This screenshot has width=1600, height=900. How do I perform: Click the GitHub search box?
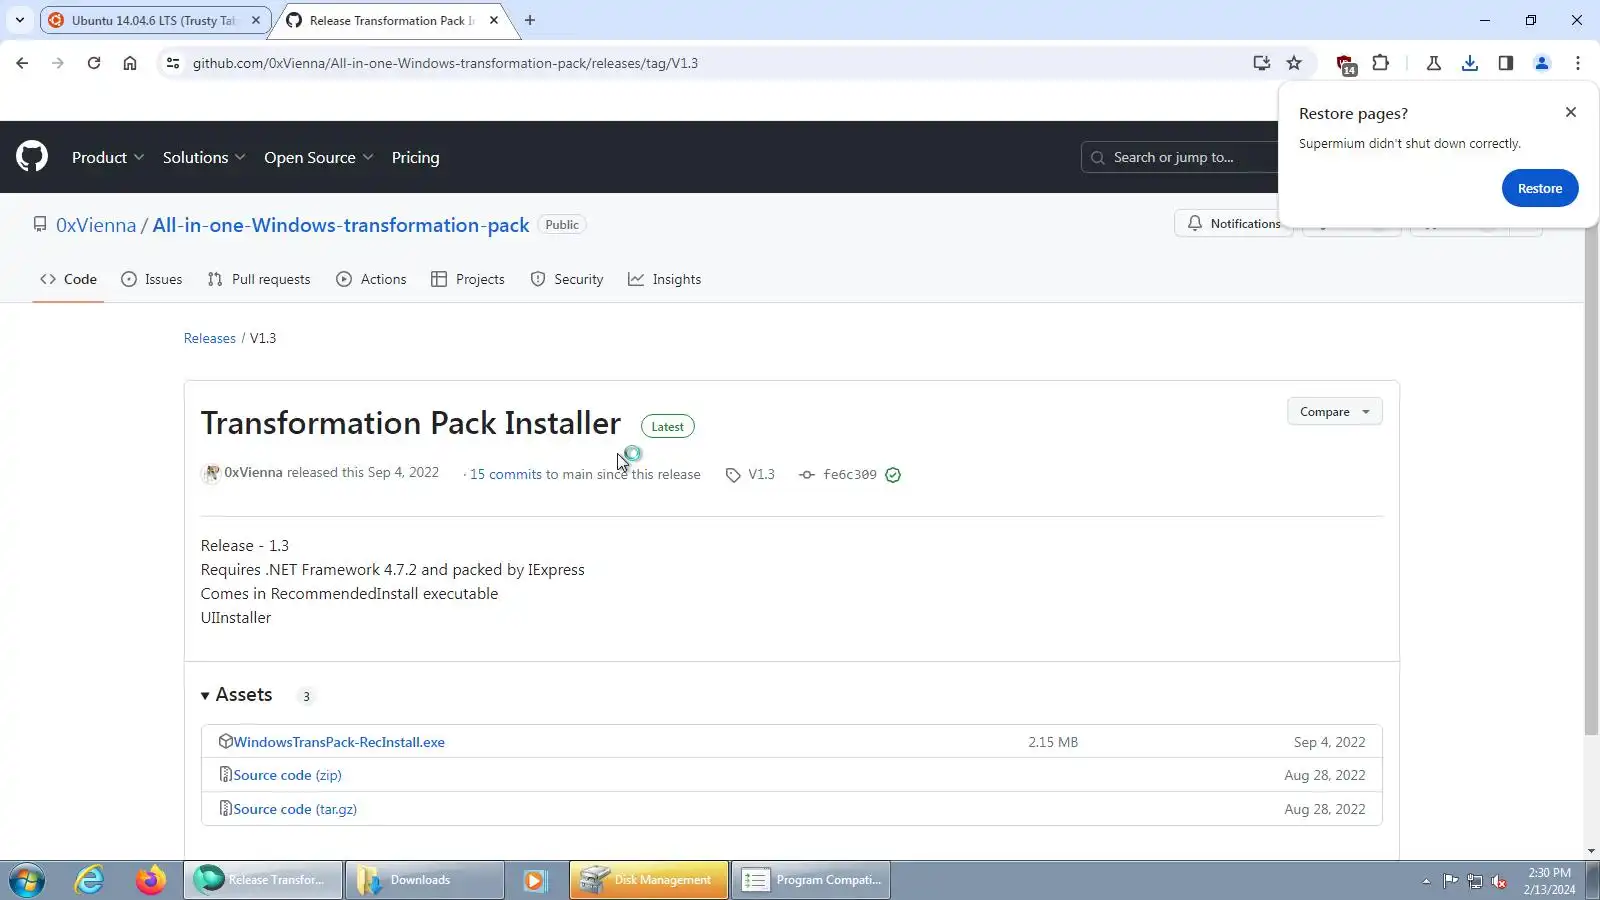pyautogui.click(x=1180, y=157)
